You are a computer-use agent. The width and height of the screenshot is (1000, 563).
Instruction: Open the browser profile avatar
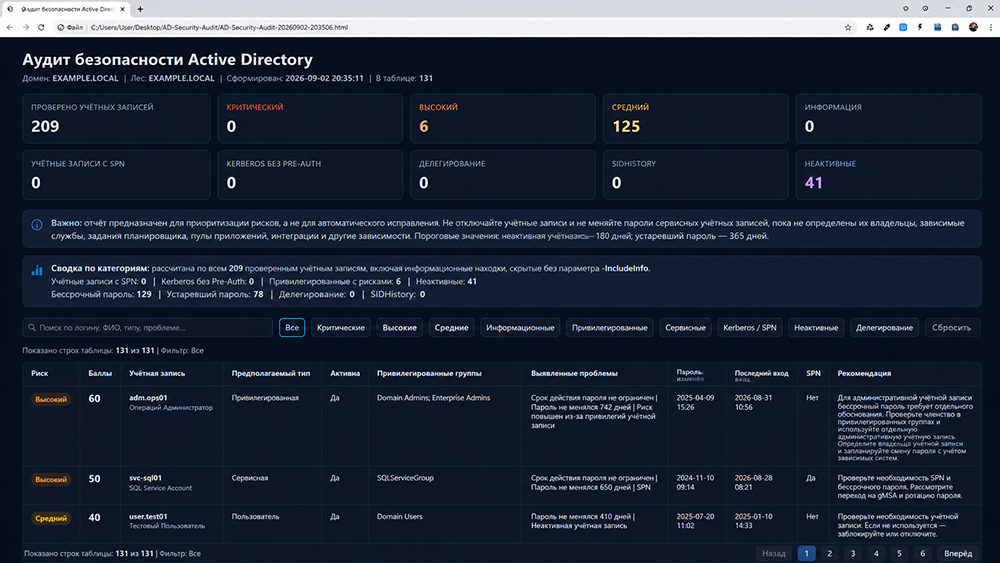pyautogui.click(x=973, y=27)
